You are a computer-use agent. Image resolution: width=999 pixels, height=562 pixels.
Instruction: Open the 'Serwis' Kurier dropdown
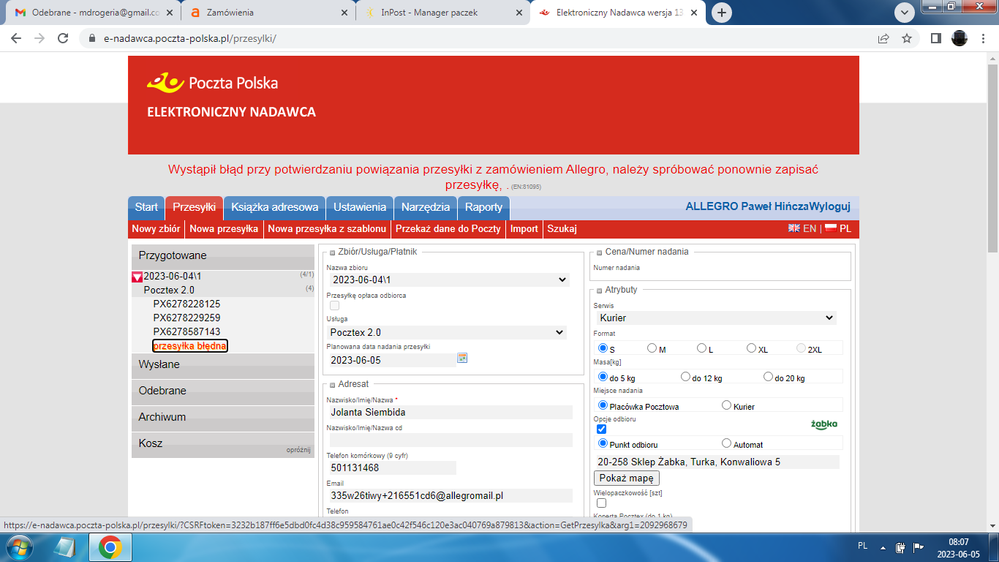715,318
